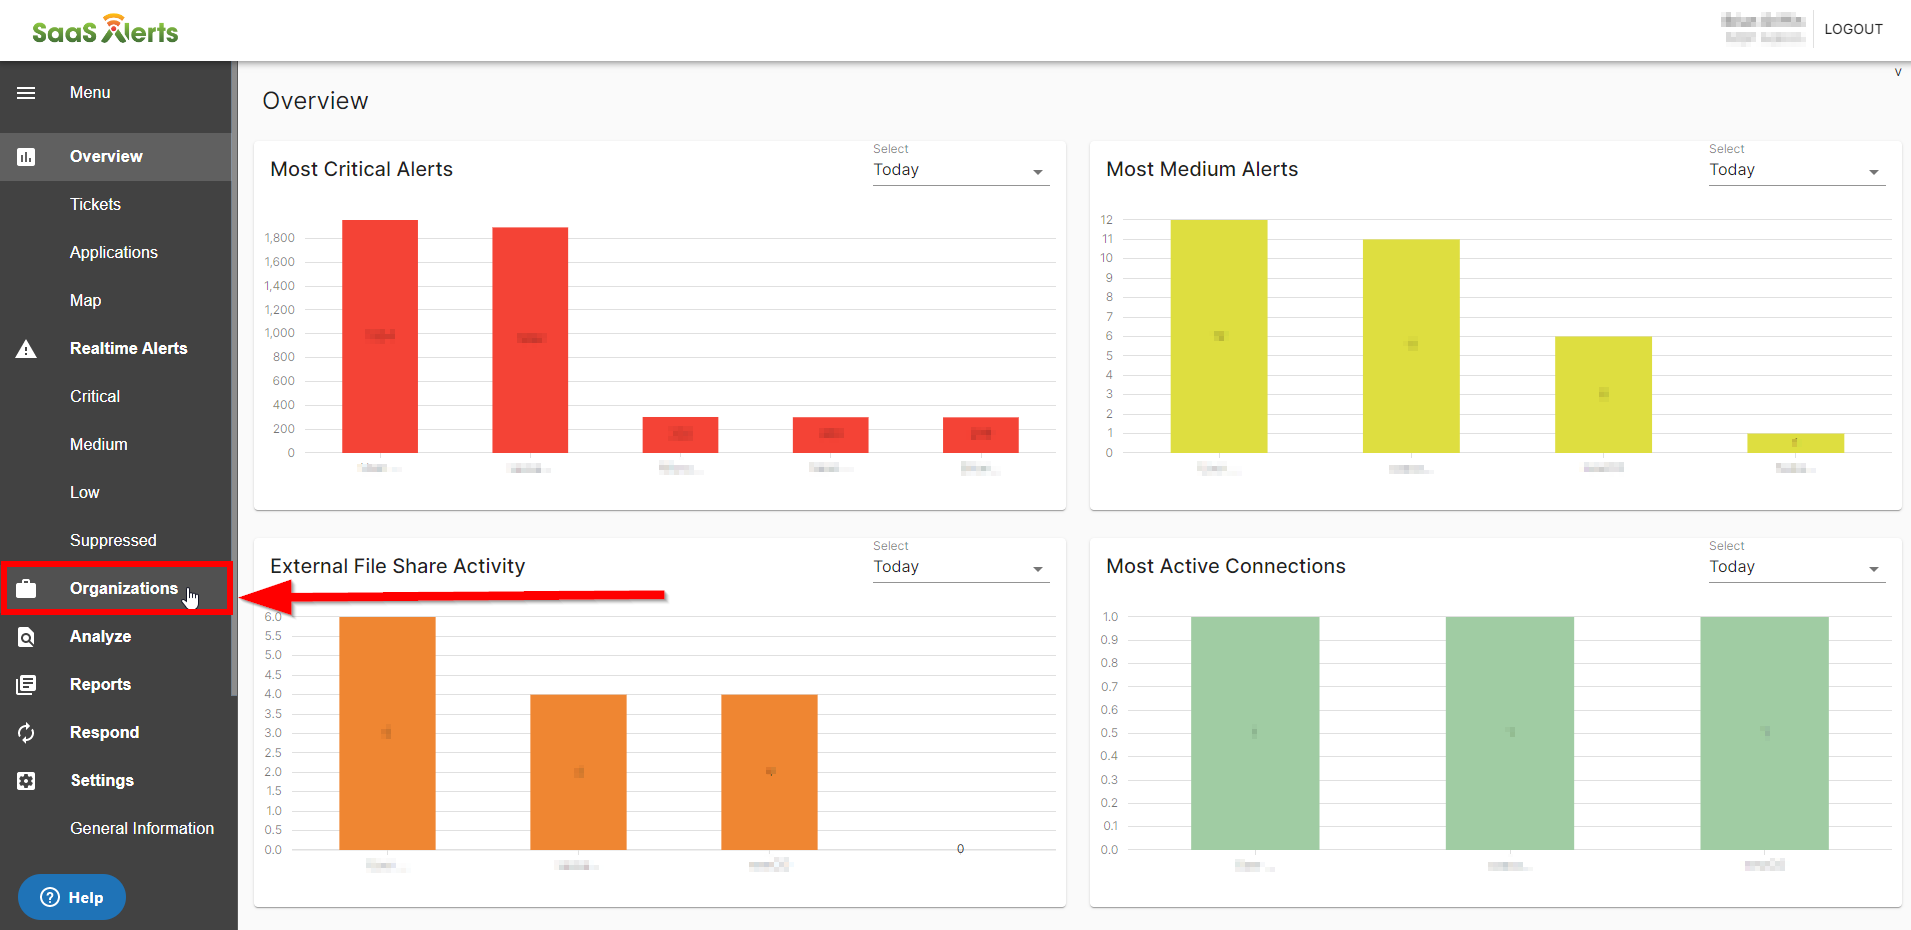Click the shortest yellow bar in Most Medium Alerts
Viewport: 1911px width, 930px height.
pyautogui.click(x=1795, y=443)
